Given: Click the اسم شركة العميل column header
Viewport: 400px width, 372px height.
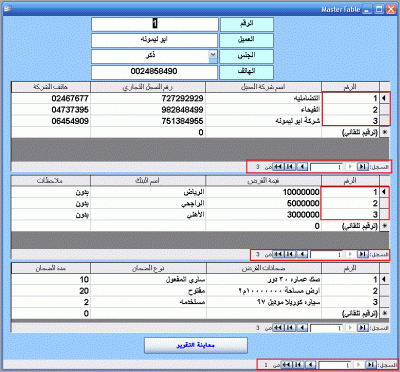Looking at the screenshot, I should pos(264,87).
